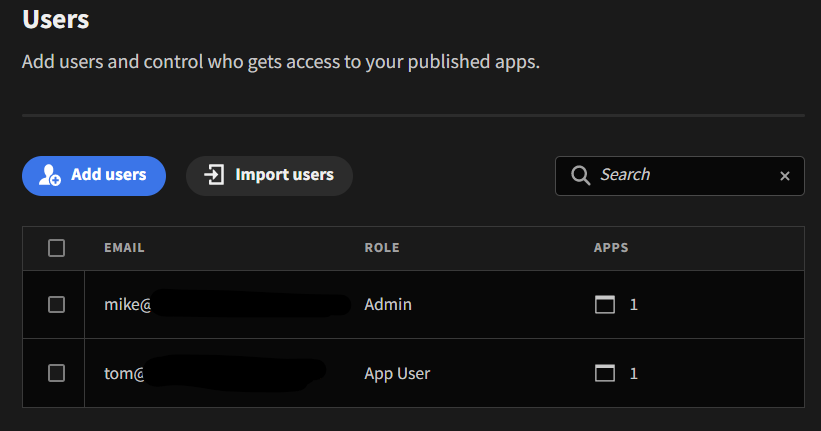This screenshot has height=431, width=821.
Task: Tick the select-all checkbox in the table header
Action: (x=56, y=248)
